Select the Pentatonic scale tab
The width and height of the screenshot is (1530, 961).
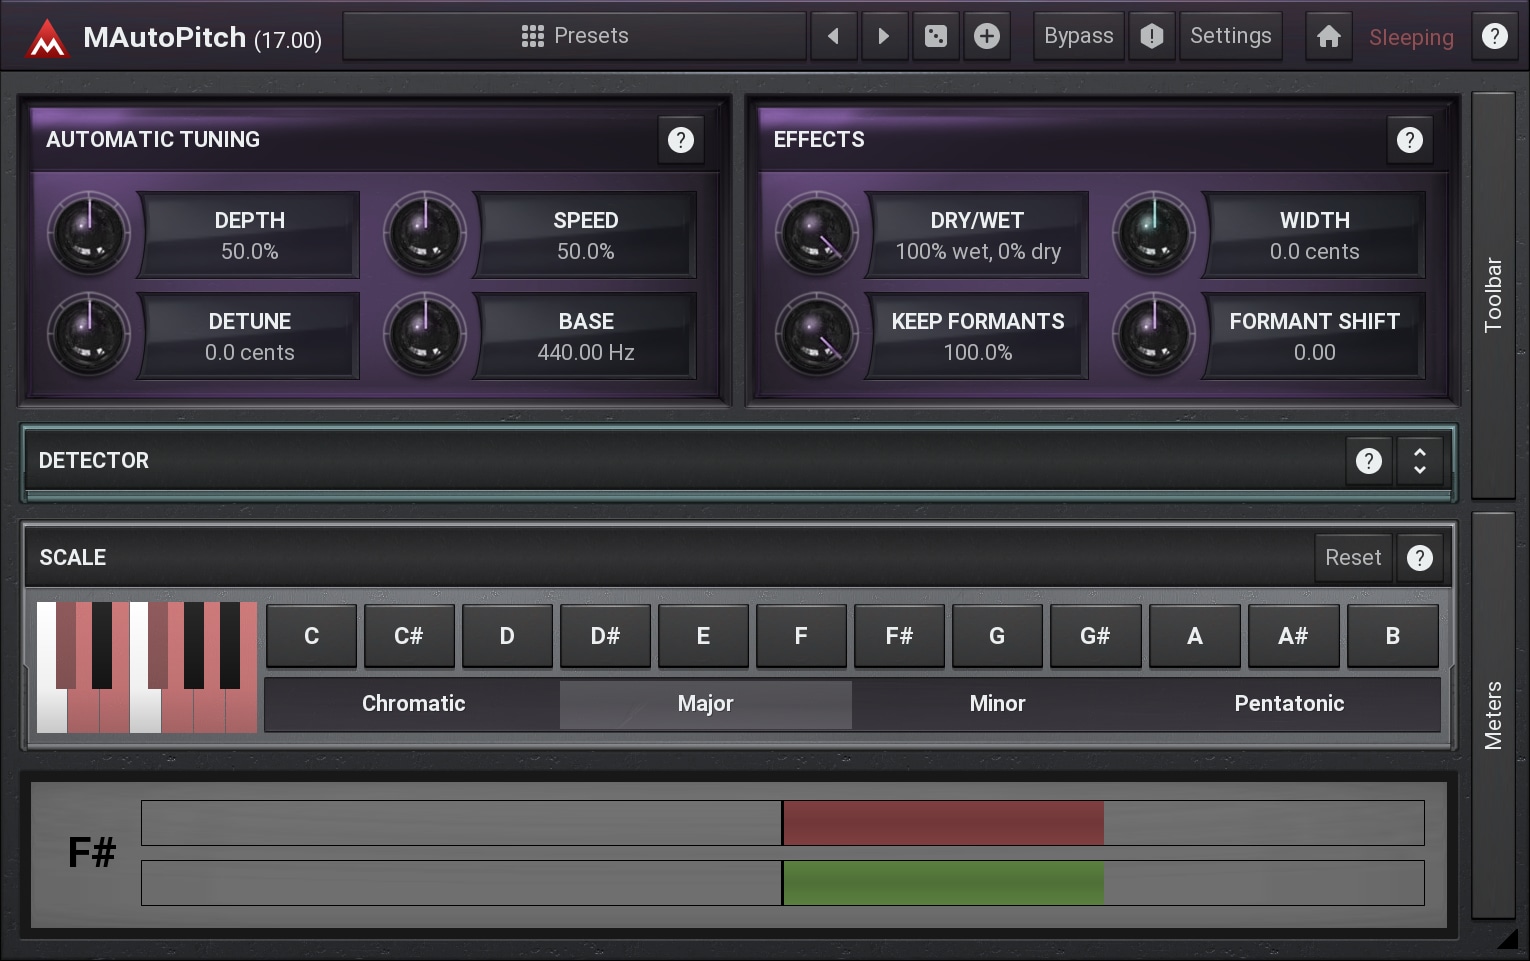(x=1288, y=704)
